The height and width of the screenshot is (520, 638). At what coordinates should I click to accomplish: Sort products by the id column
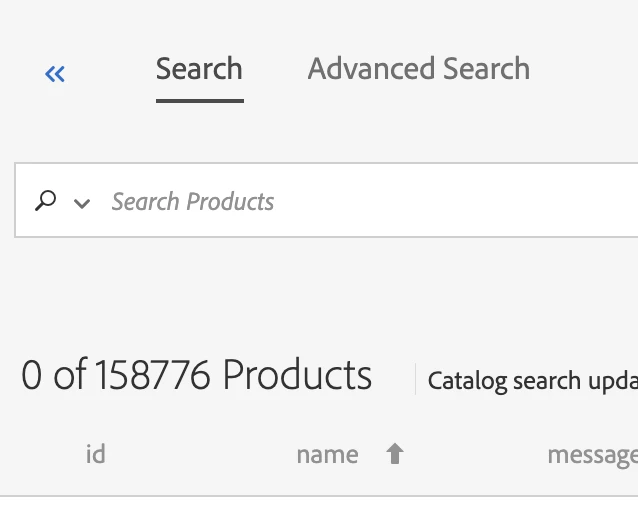click(95, 454)
